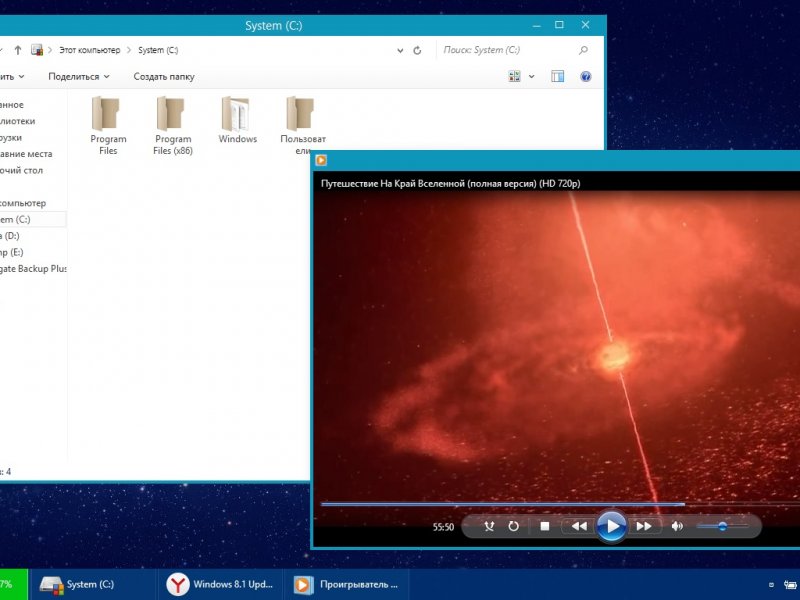
Task: Click the media player title bar icon
Action: click(x=321, y=160)
